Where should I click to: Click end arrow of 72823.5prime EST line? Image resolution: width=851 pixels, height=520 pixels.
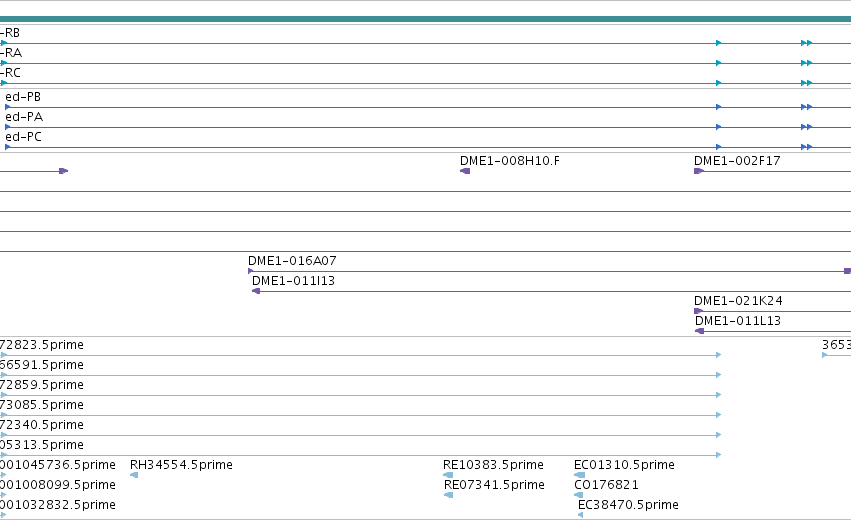click(x=719, y=355)
